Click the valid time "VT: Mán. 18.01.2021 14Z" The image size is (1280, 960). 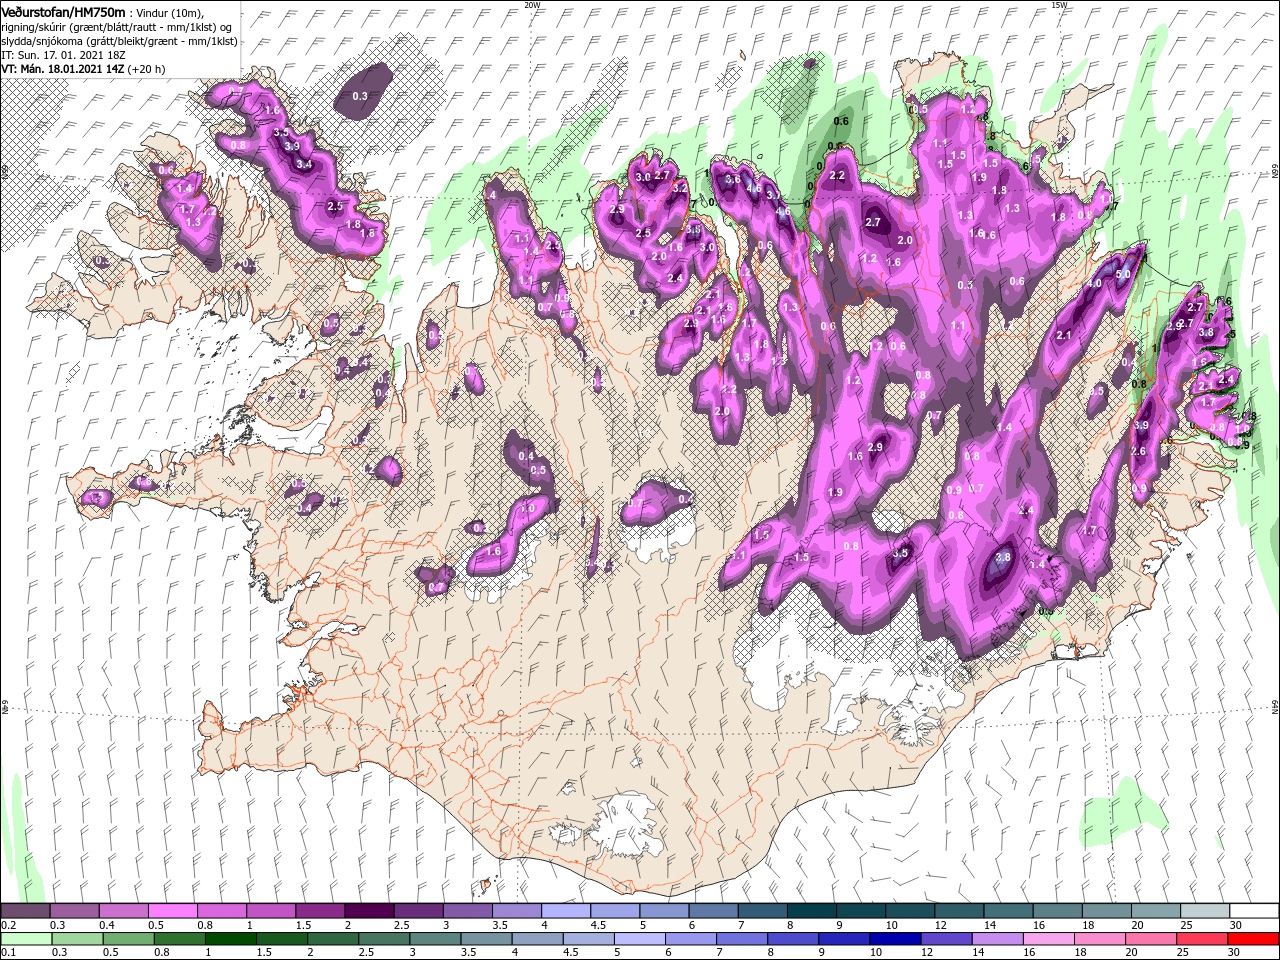(61, 69)
